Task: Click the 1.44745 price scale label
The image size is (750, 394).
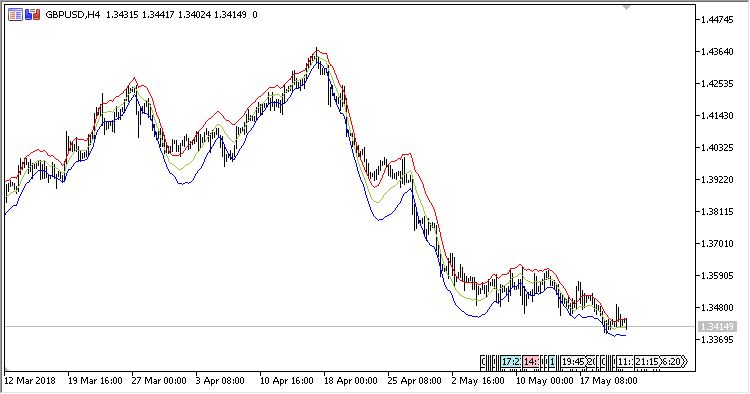Action: 717,20
